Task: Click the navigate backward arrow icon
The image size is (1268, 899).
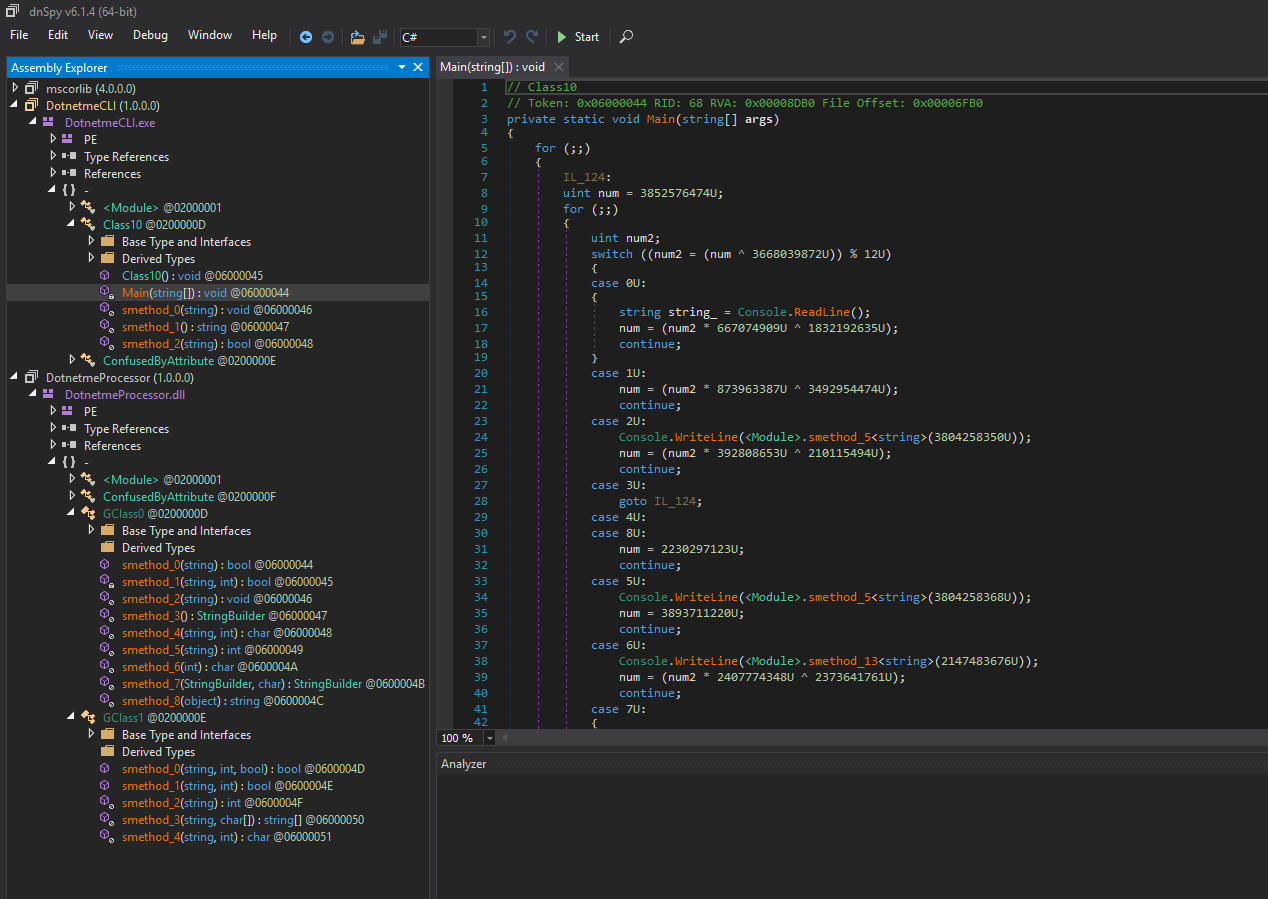Action: click(x=306, y=37)
